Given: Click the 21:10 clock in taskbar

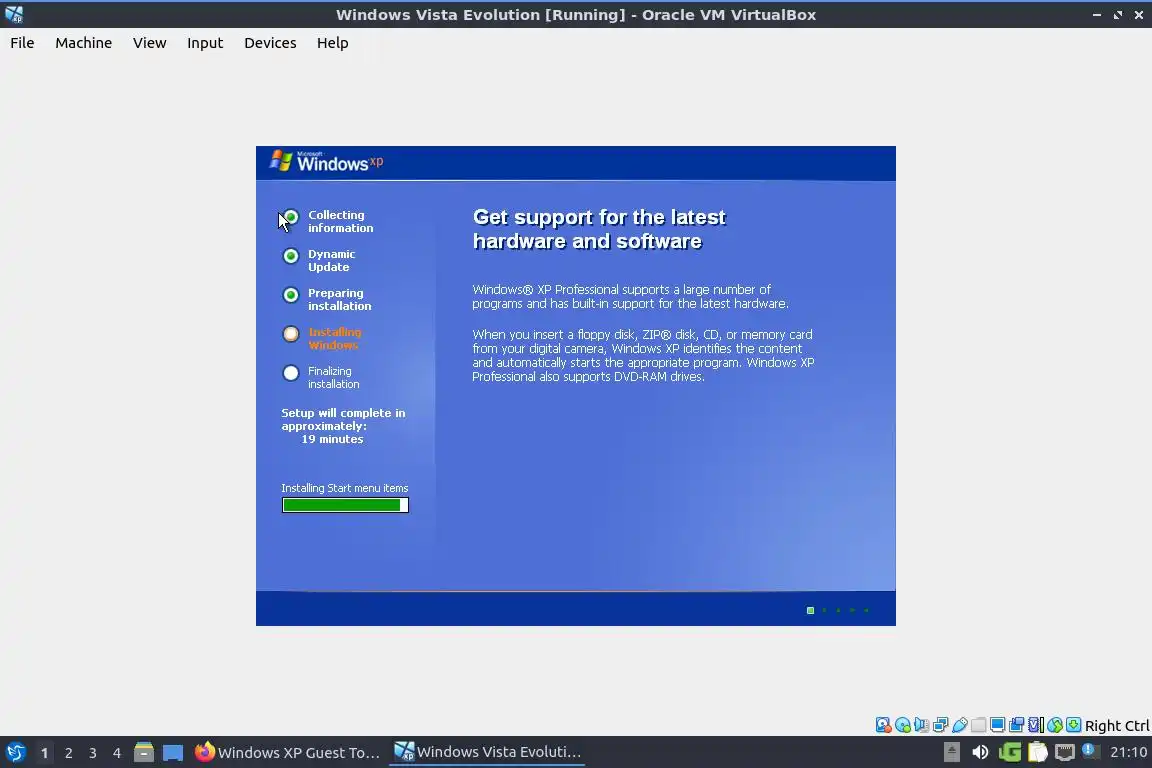Looking at the screenshot, I should [x=1128, y=752].
